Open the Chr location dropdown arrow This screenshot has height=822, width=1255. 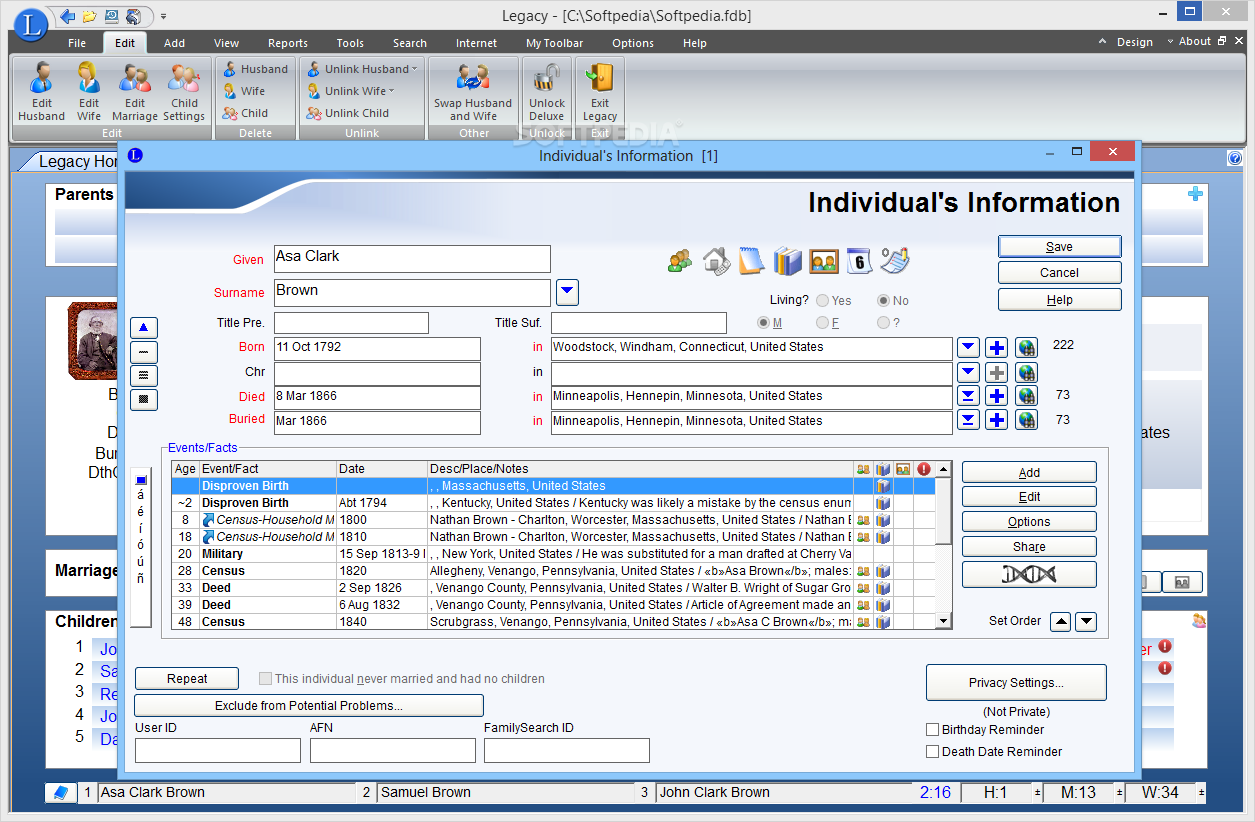point(968,372)
